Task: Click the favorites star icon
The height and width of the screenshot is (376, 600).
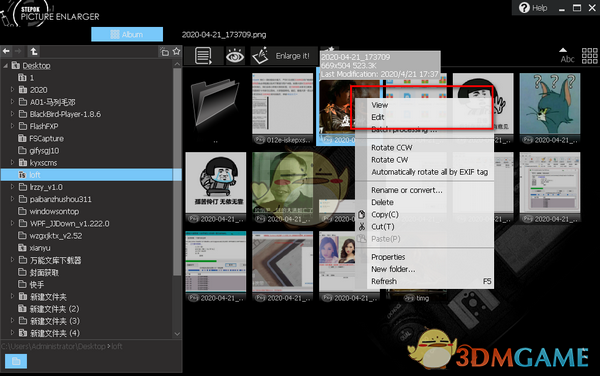Action: pyautogui.click(x=176, y=51)
